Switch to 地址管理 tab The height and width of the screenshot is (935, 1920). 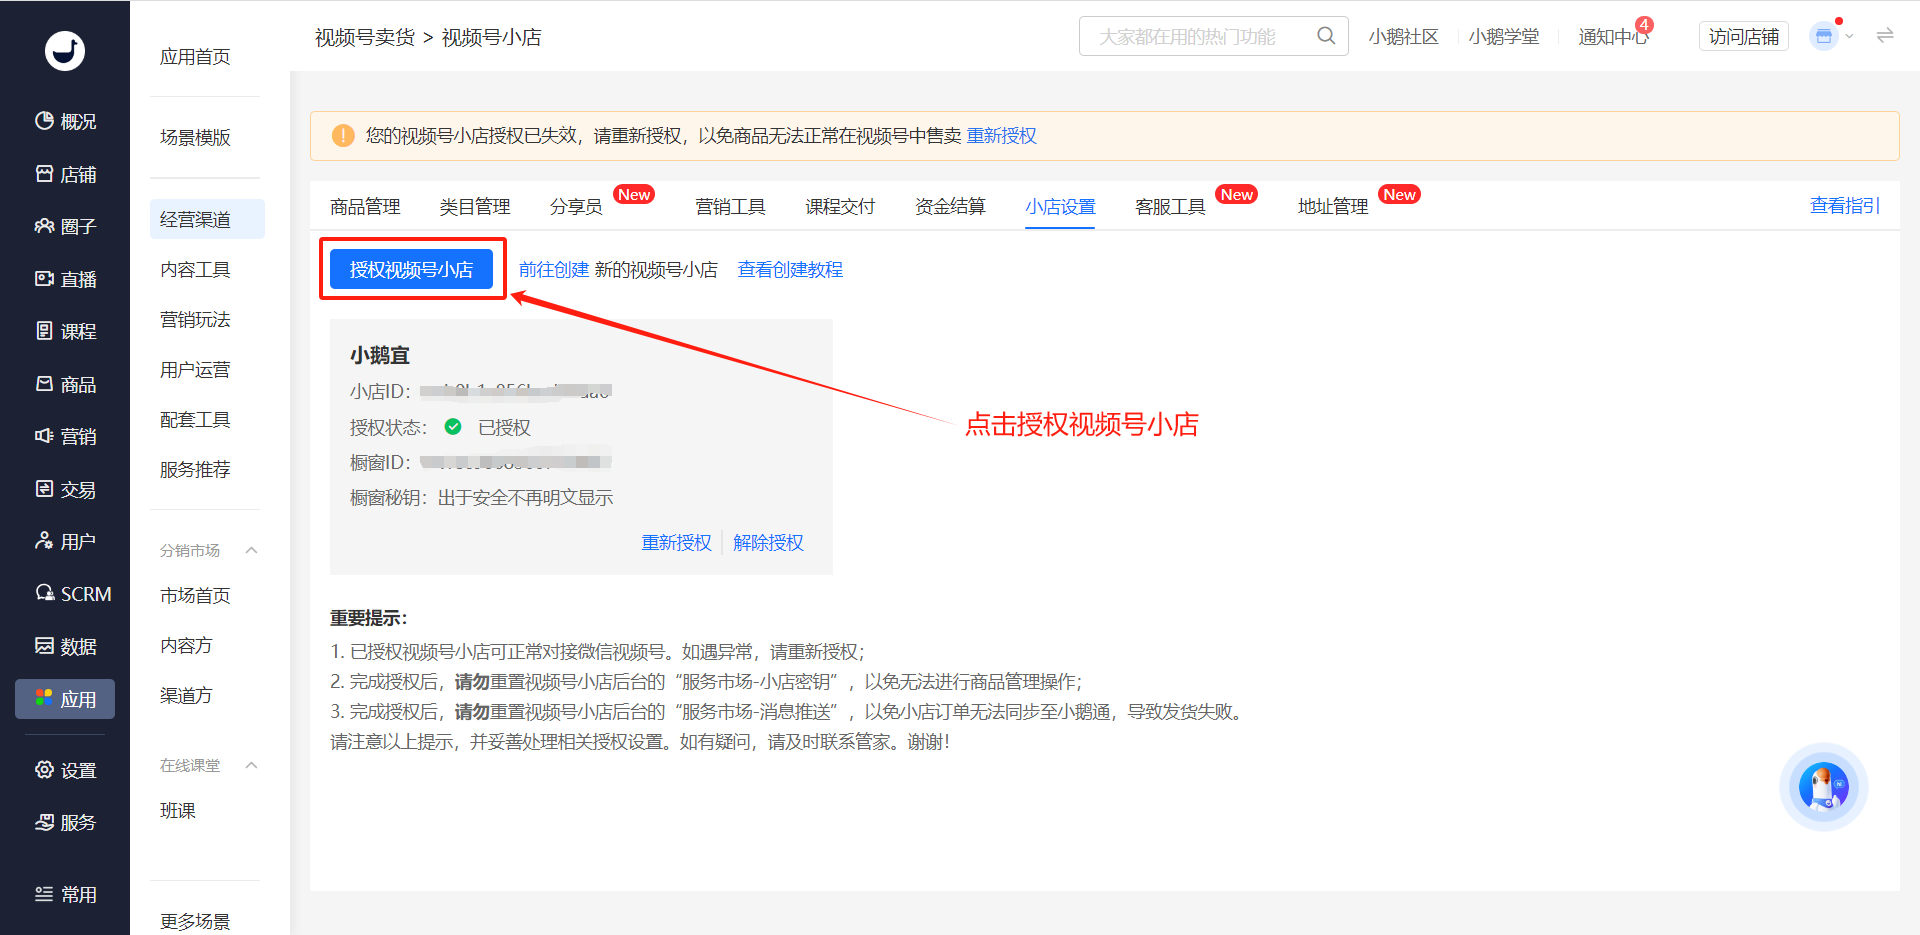pos(1333,206)
